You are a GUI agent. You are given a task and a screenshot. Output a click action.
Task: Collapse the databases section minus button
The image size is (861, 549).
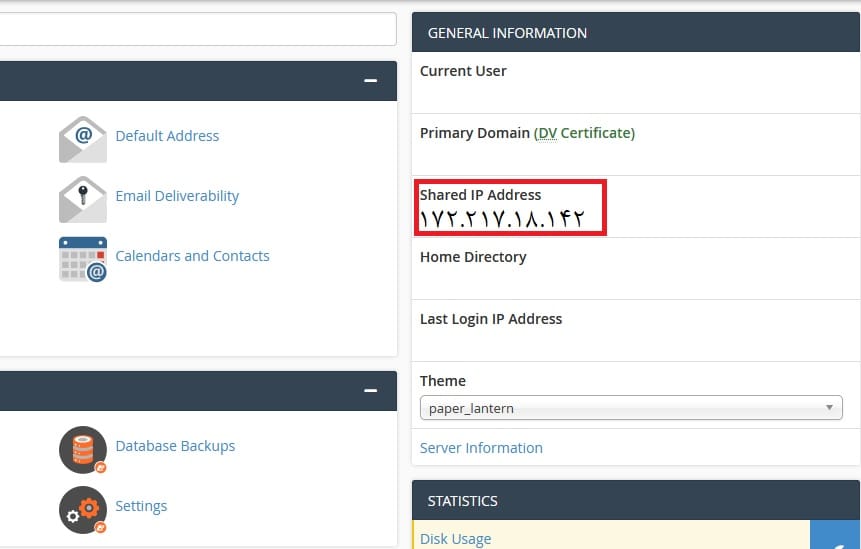[371, 391]
